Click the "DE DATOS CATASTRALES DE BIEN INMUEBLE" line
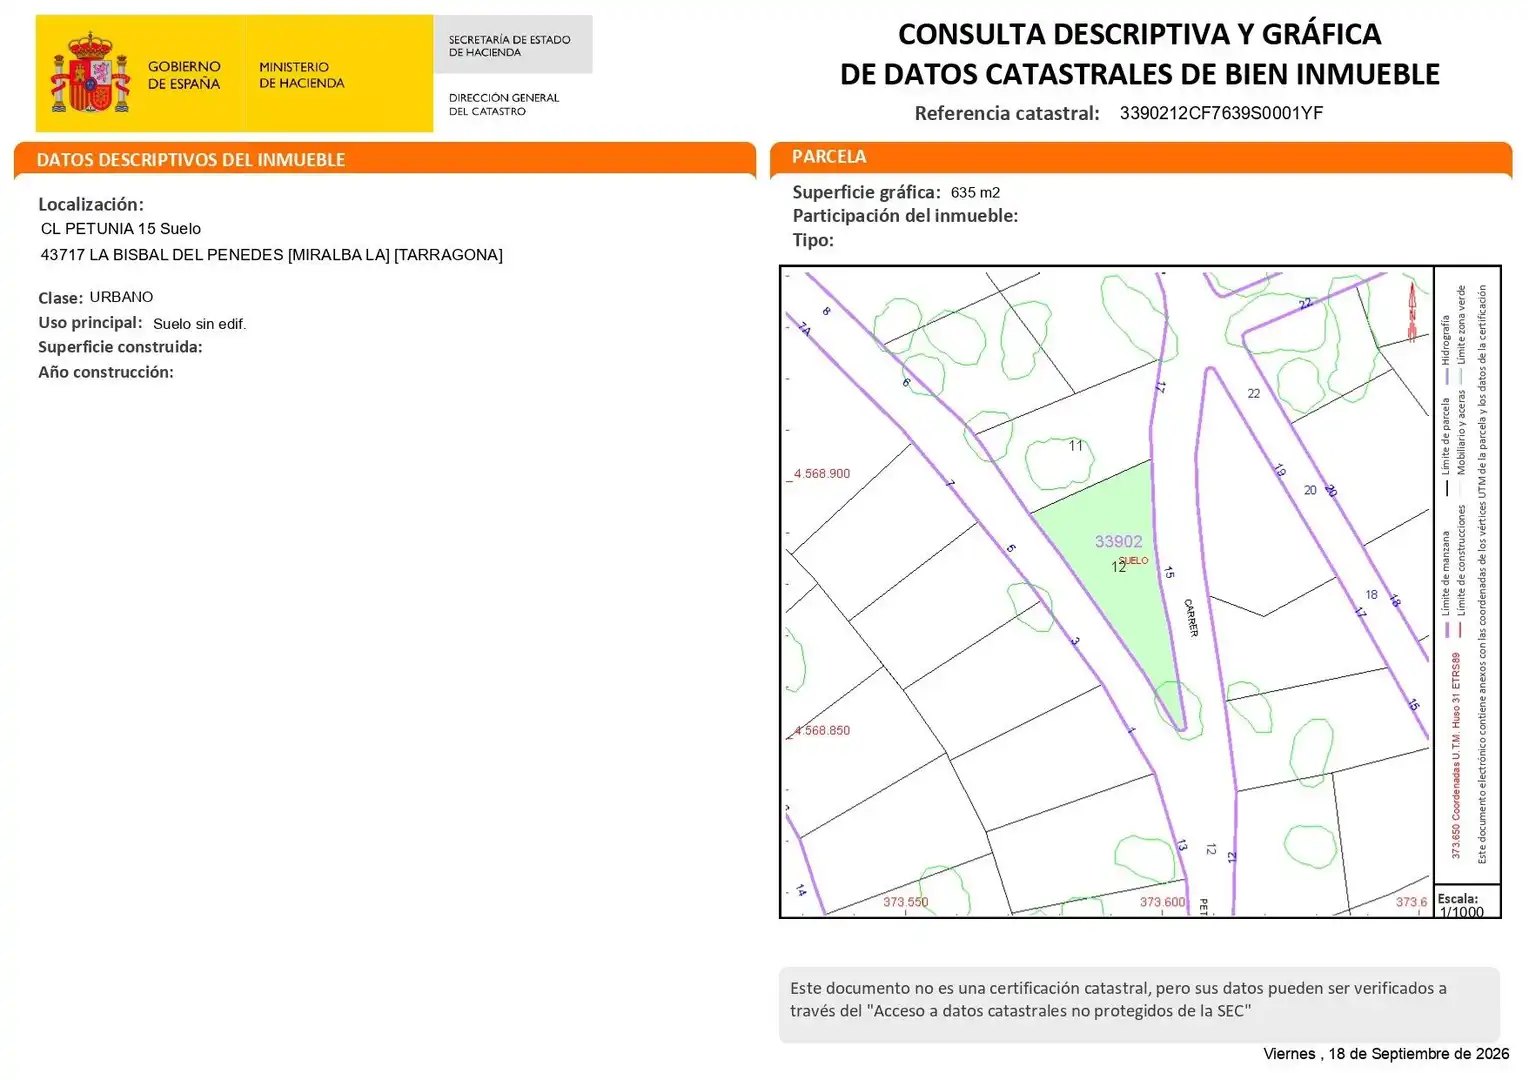This screenshot has height=1080, width=1529. point(1139,74)
